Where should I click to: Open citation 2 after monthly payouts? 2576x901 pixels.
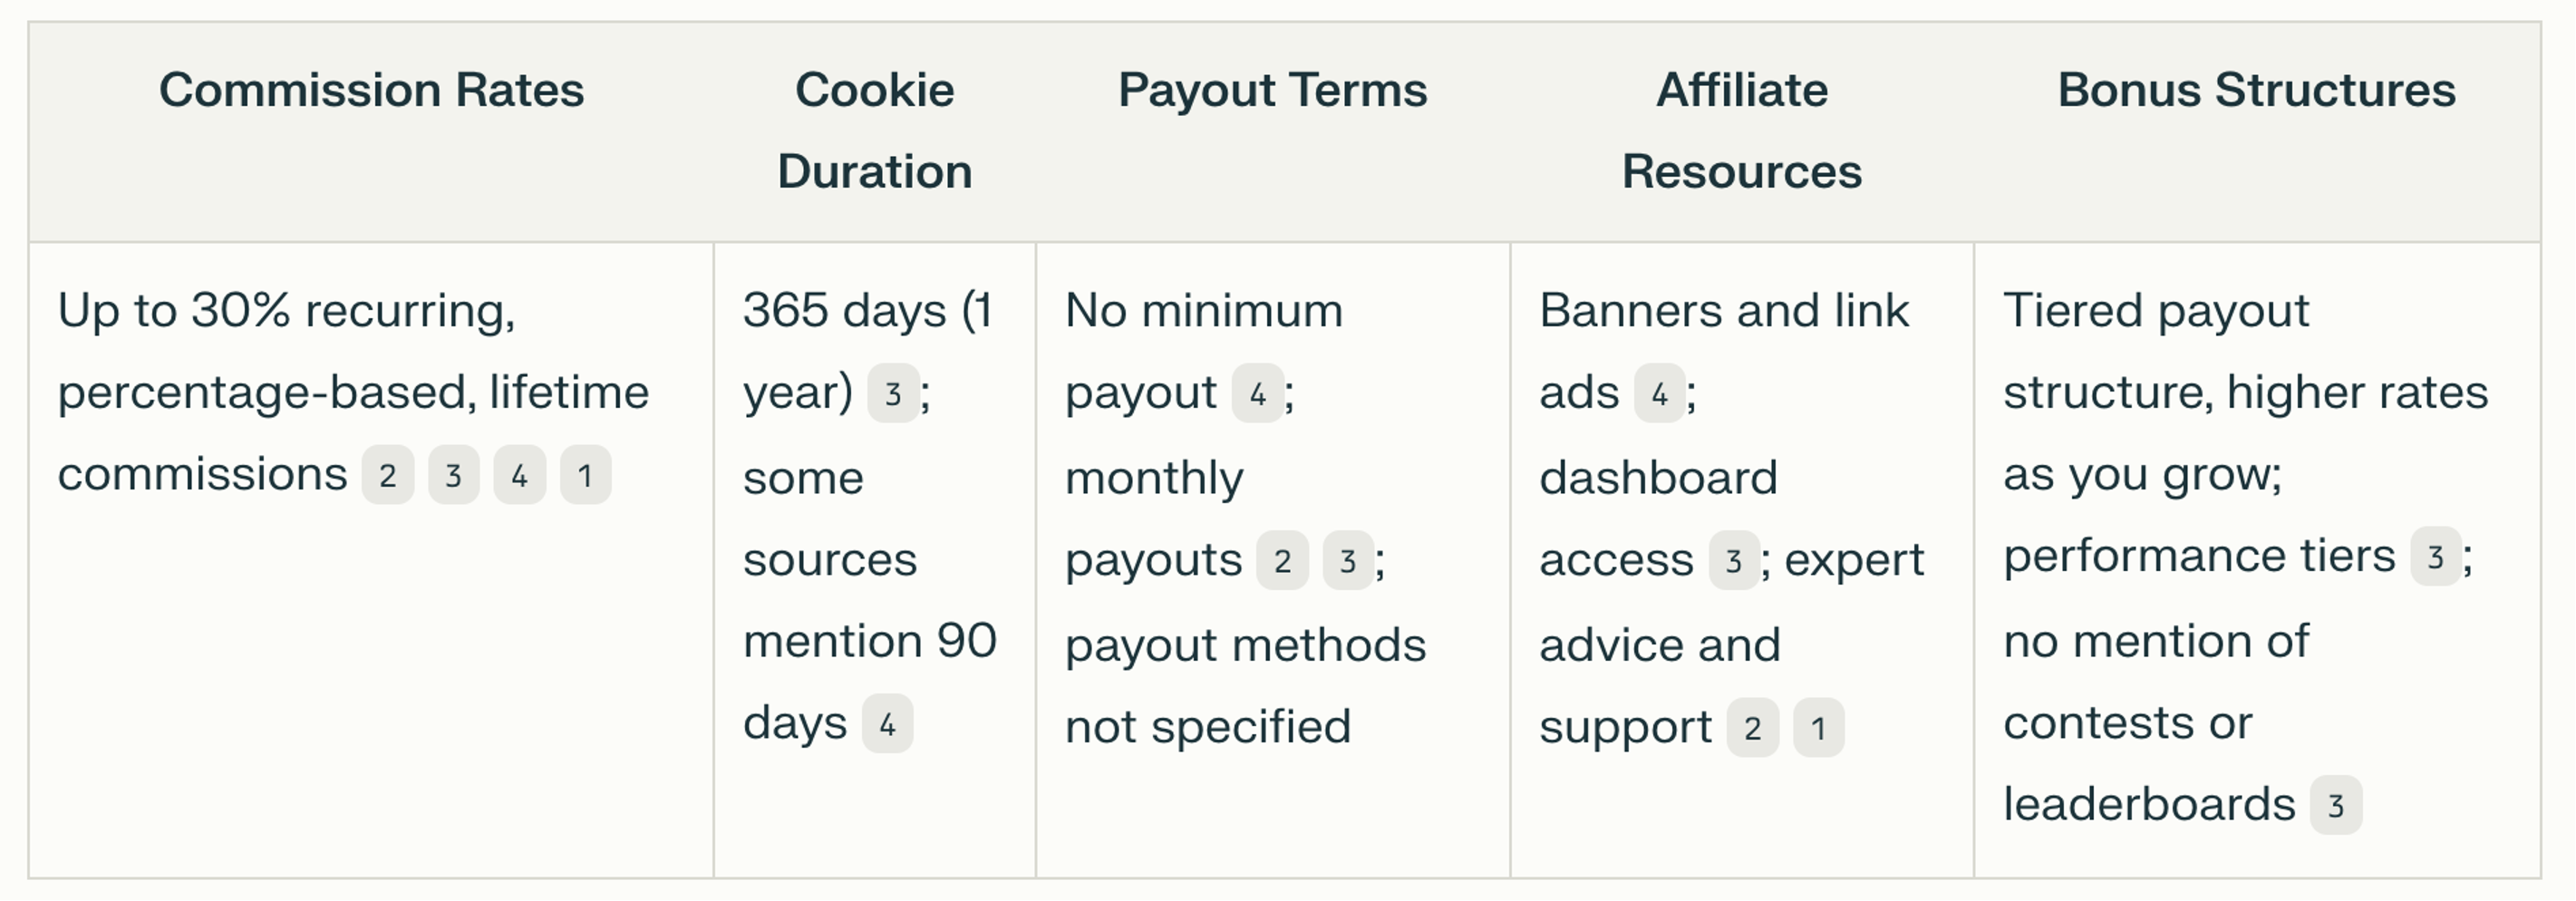(x=1283, y=560)
